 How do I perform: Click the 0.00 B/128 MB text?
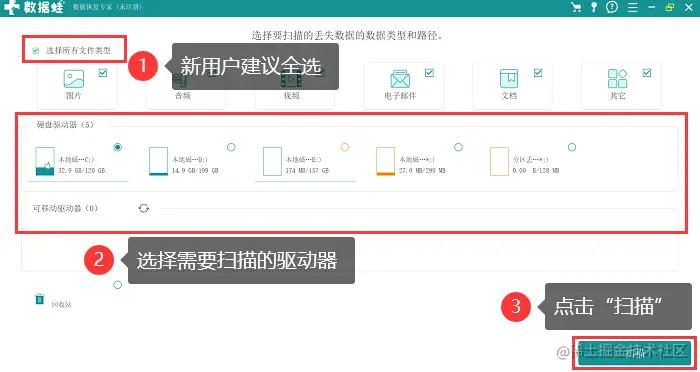(536, 171)
